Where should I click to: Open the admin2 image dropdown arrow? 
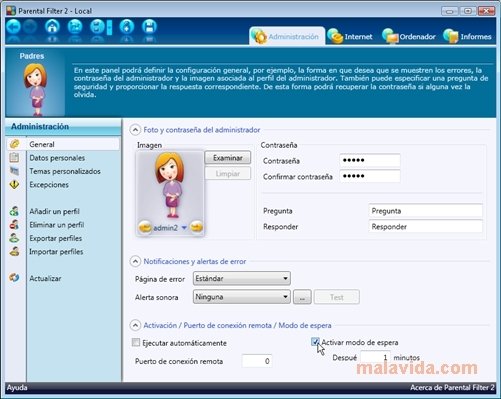click(x=184, y=228)
